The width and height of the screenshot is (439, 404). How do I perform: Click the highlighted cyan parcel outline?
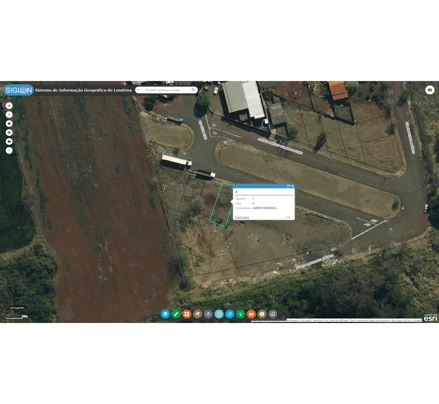tap(221, 205)
